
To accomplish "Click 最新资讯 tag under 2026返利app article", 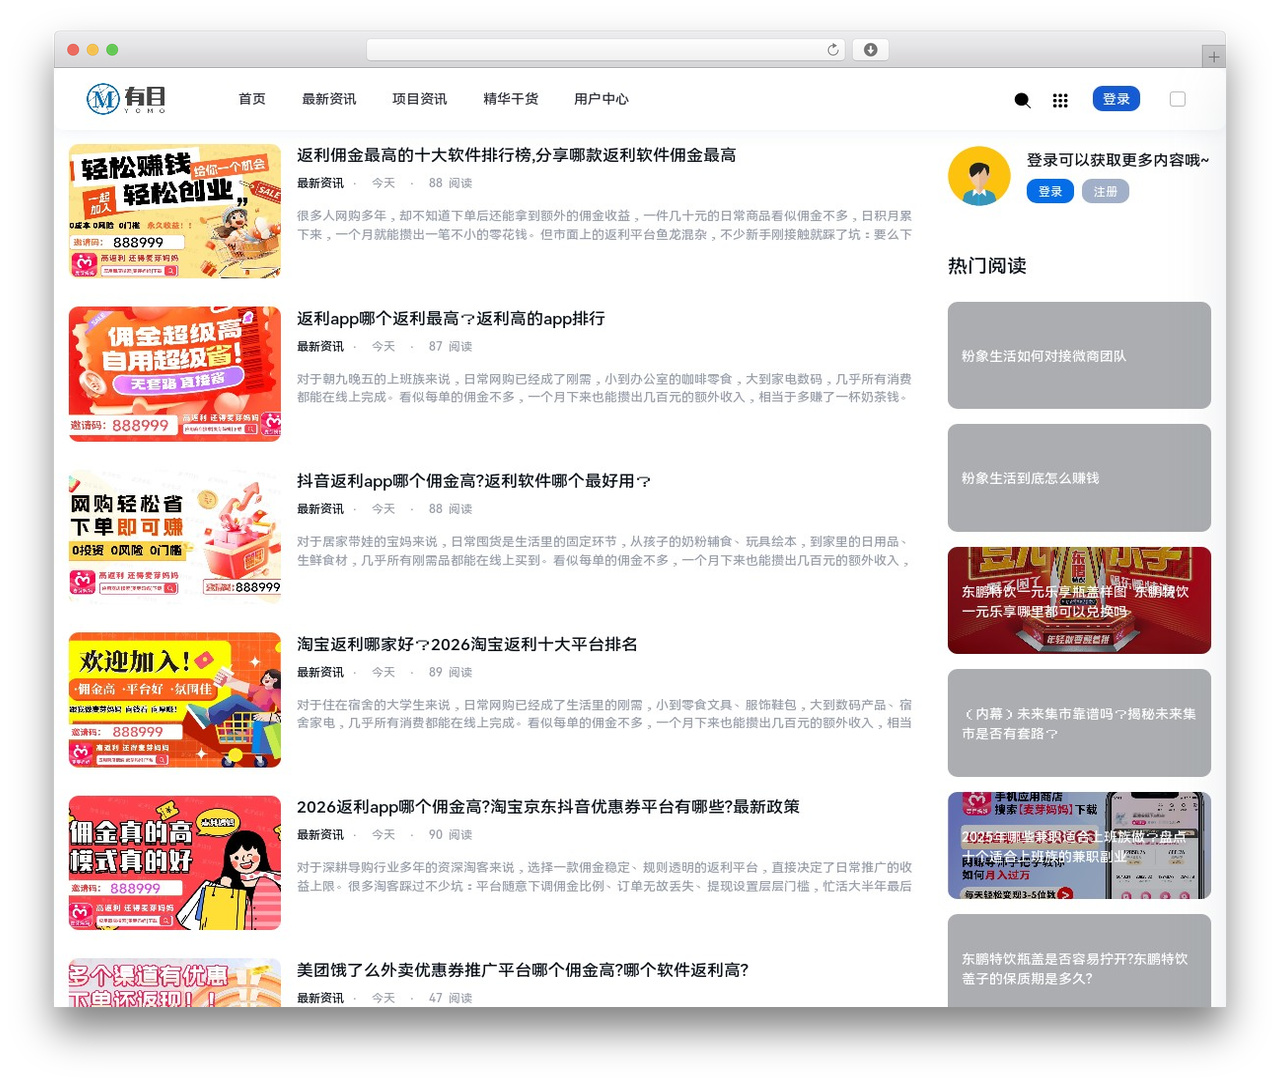I will pyautogui.click(x=320, y=835).
